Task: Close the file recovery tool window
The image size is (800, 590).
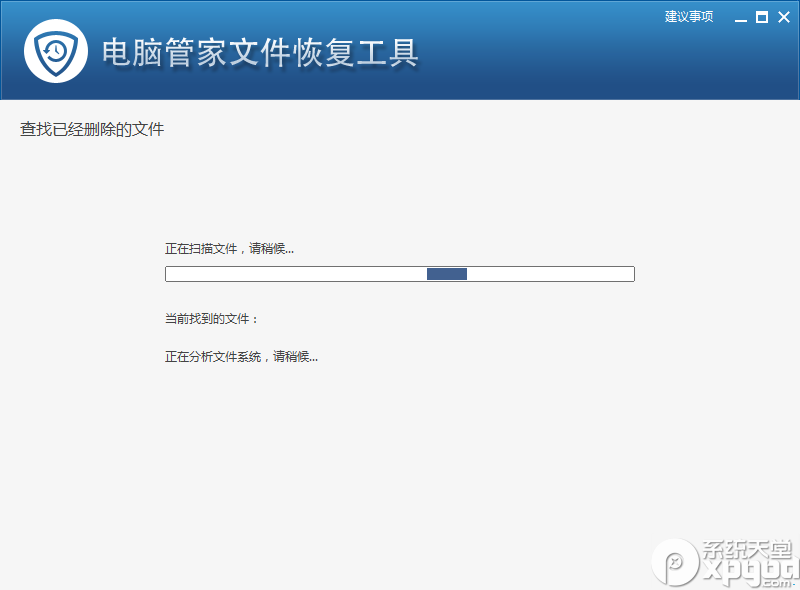Action: click(x=784, y=16)
